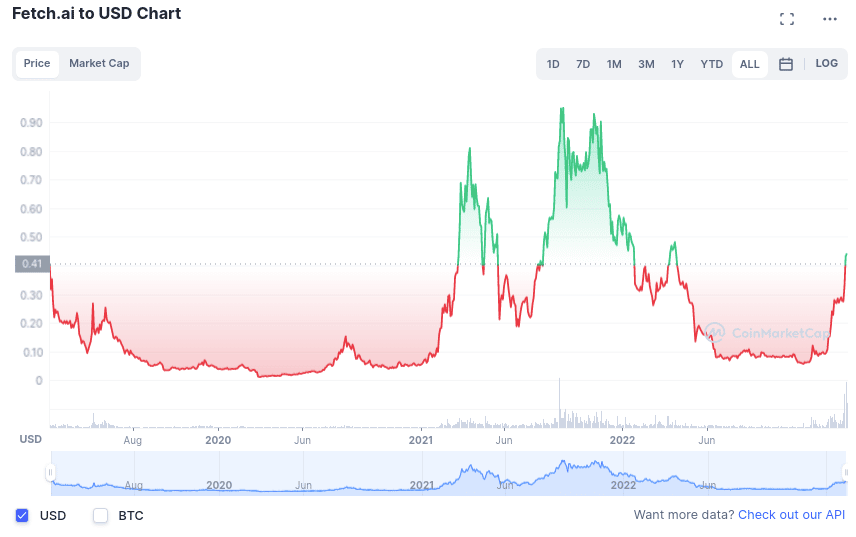Select the YTD time range
Viewport: 856px width, 537px height.
(711, 64)
